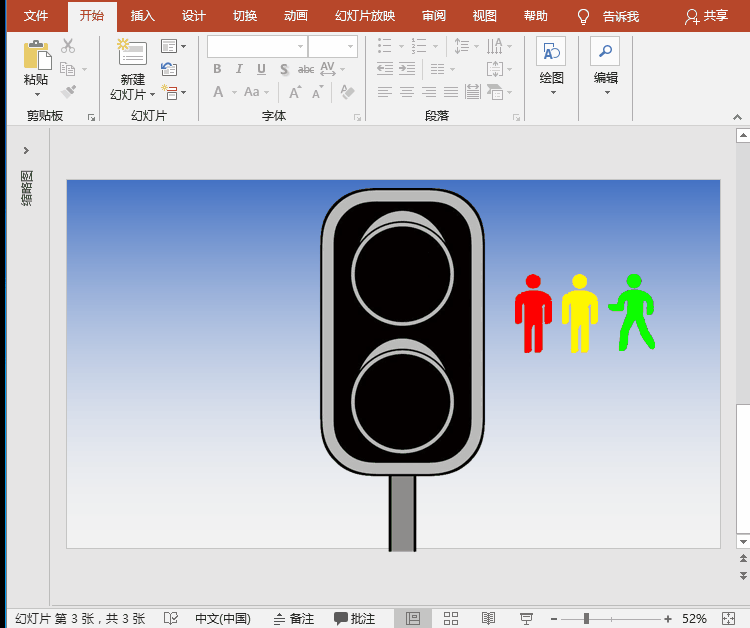
Task: Click the zoom out minus button
Action: (554, 618)
